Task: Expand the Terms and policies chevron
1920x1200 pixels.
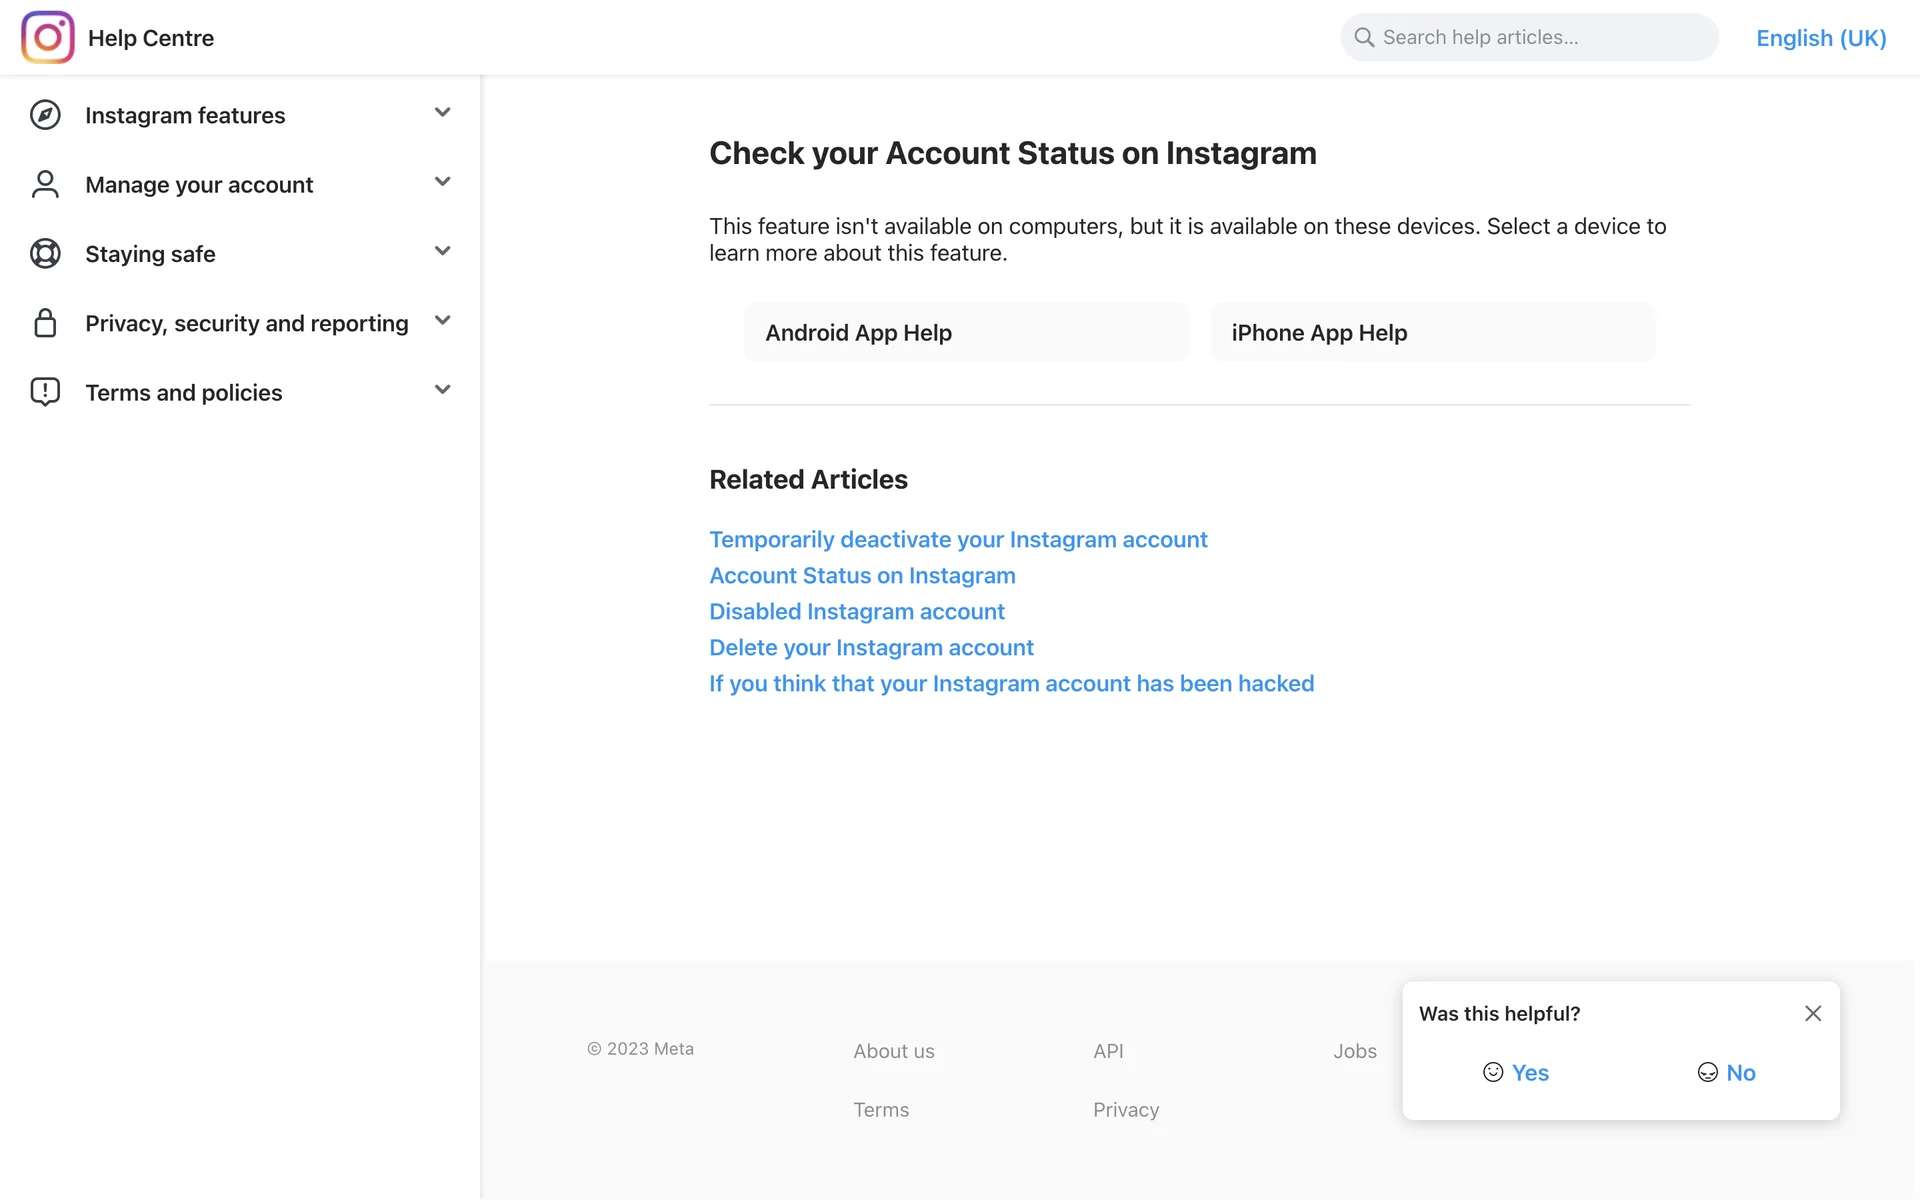Action: tap(442, 390)
